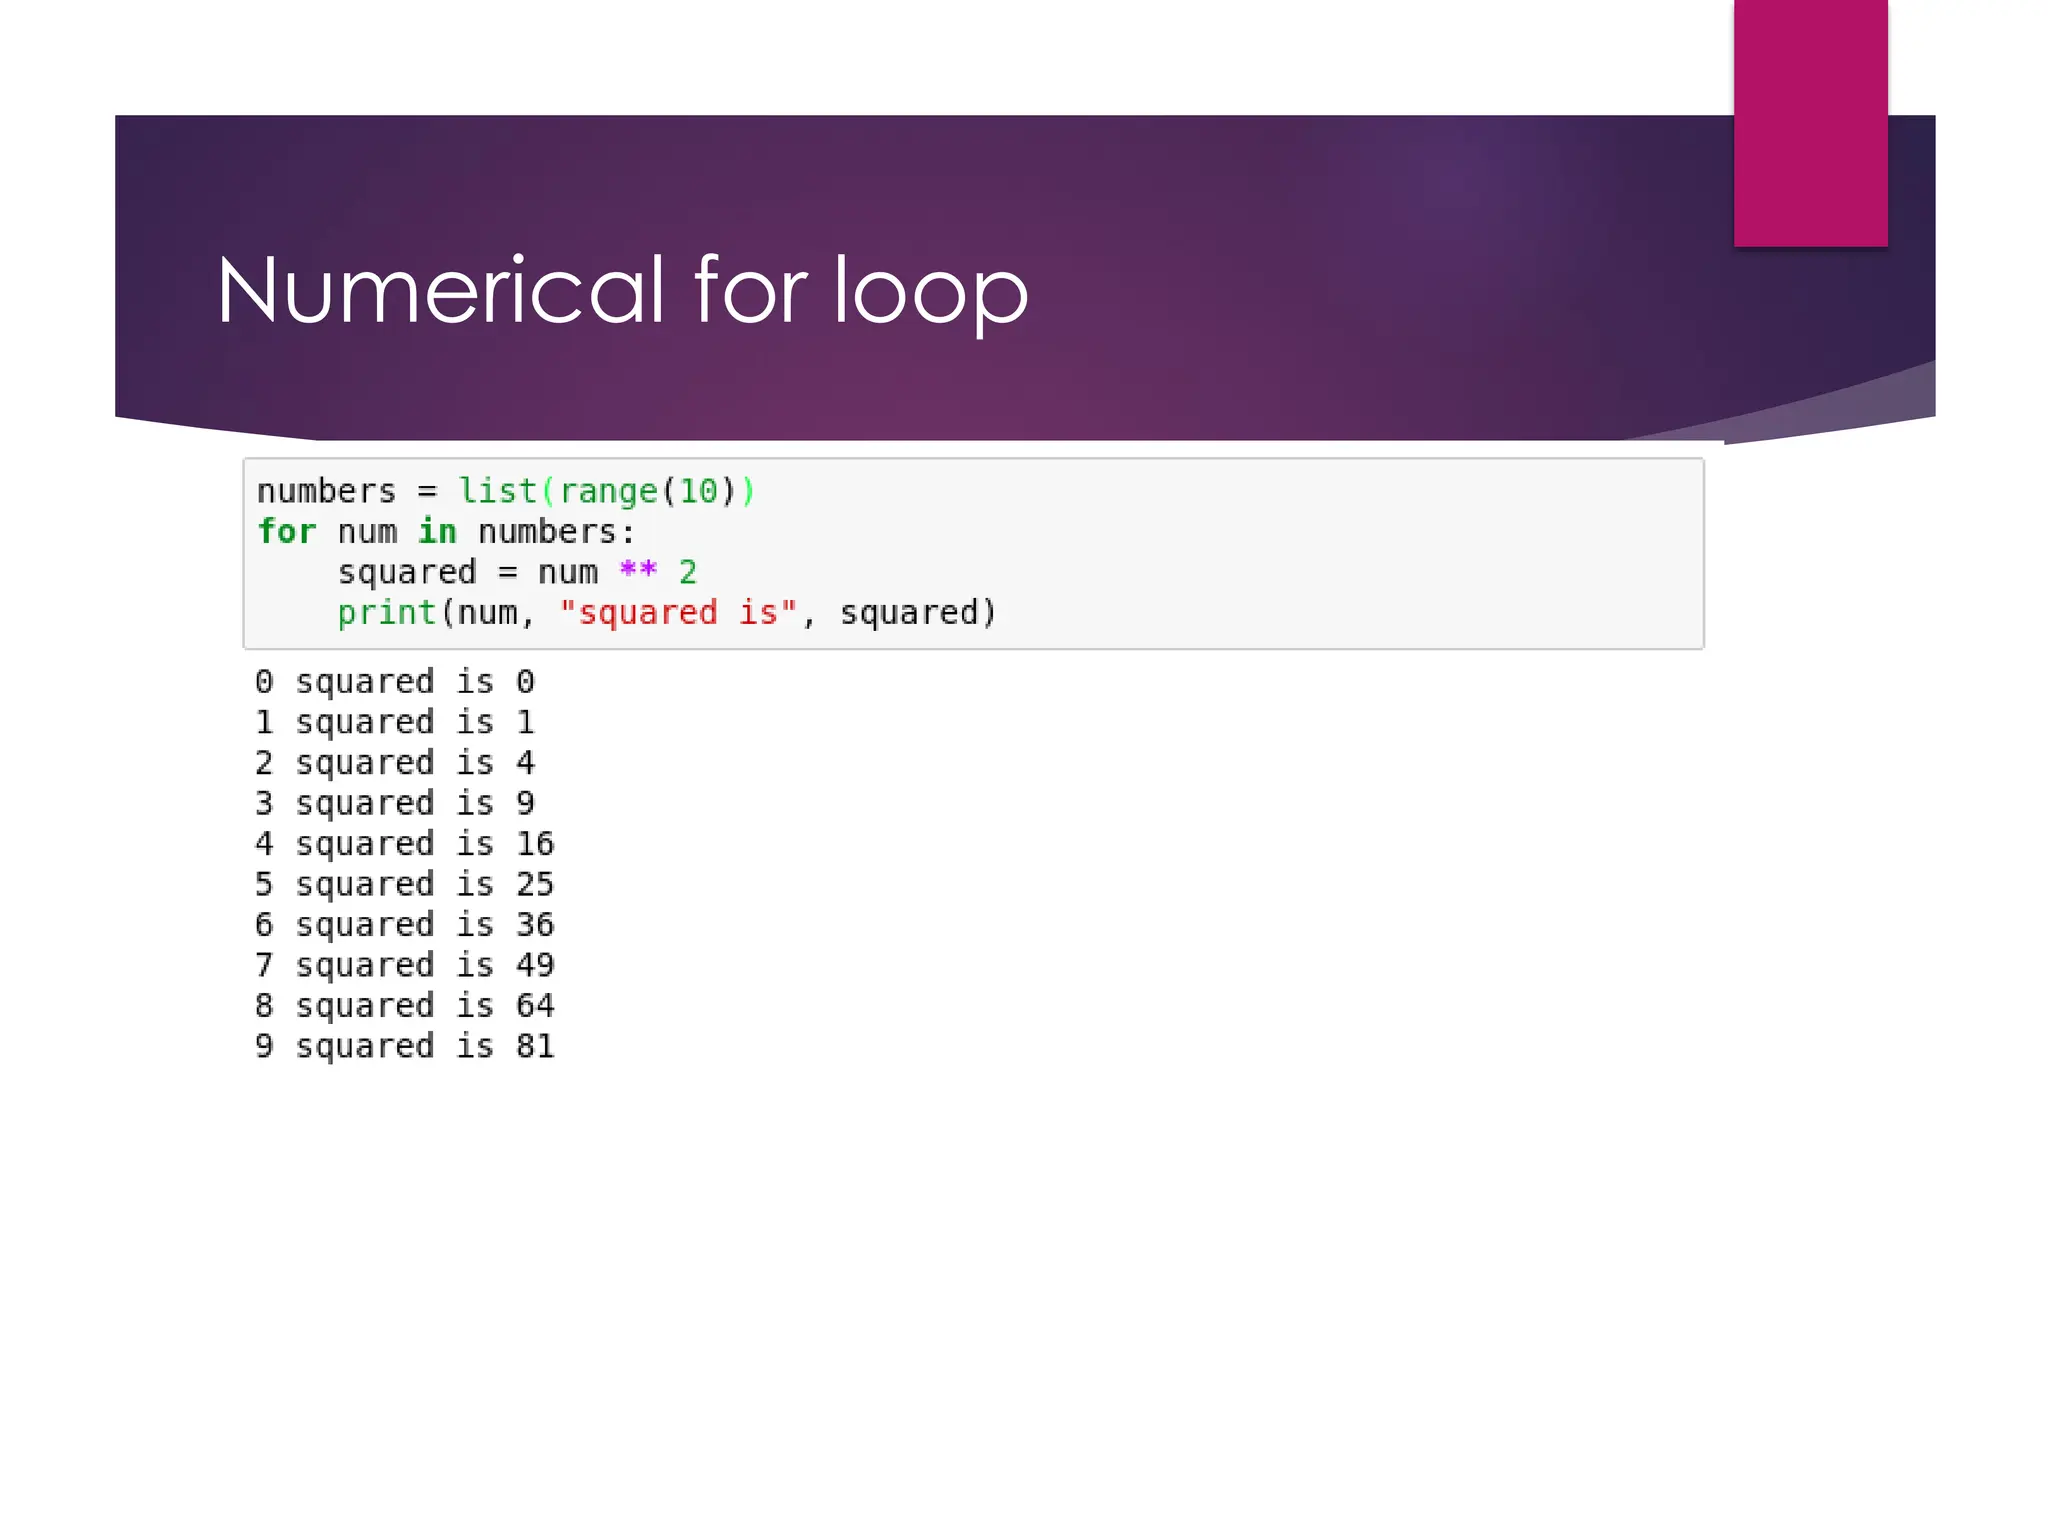Screen dimensions: 2048x1536
Task: Click the output line '4 squared is 16'
Action: pos(404,844)
